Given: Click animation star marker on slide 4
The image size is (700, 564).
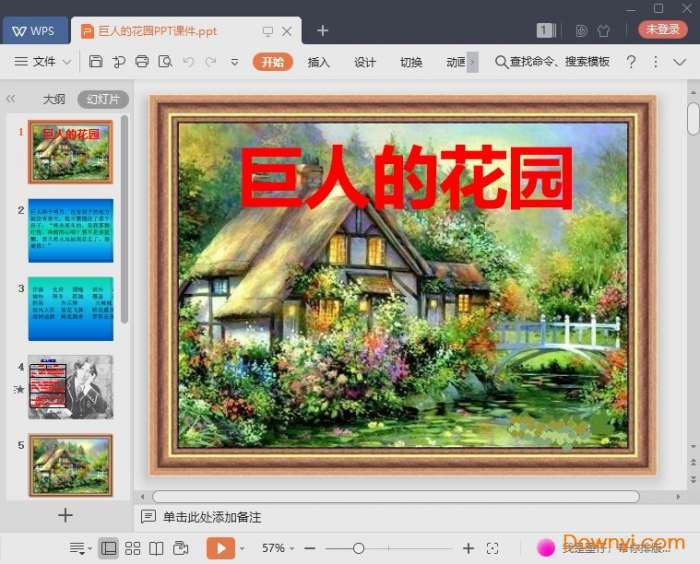Looking at the screenshot, I should click(19, 389).
